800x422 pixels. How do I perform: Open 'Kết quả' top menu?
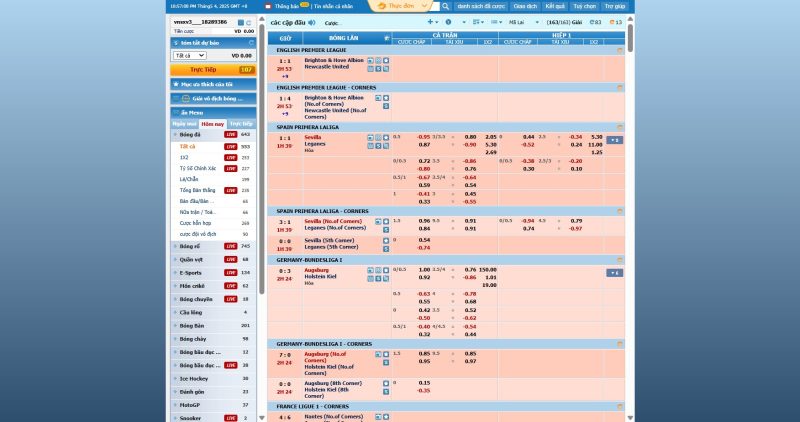(555, 6)
